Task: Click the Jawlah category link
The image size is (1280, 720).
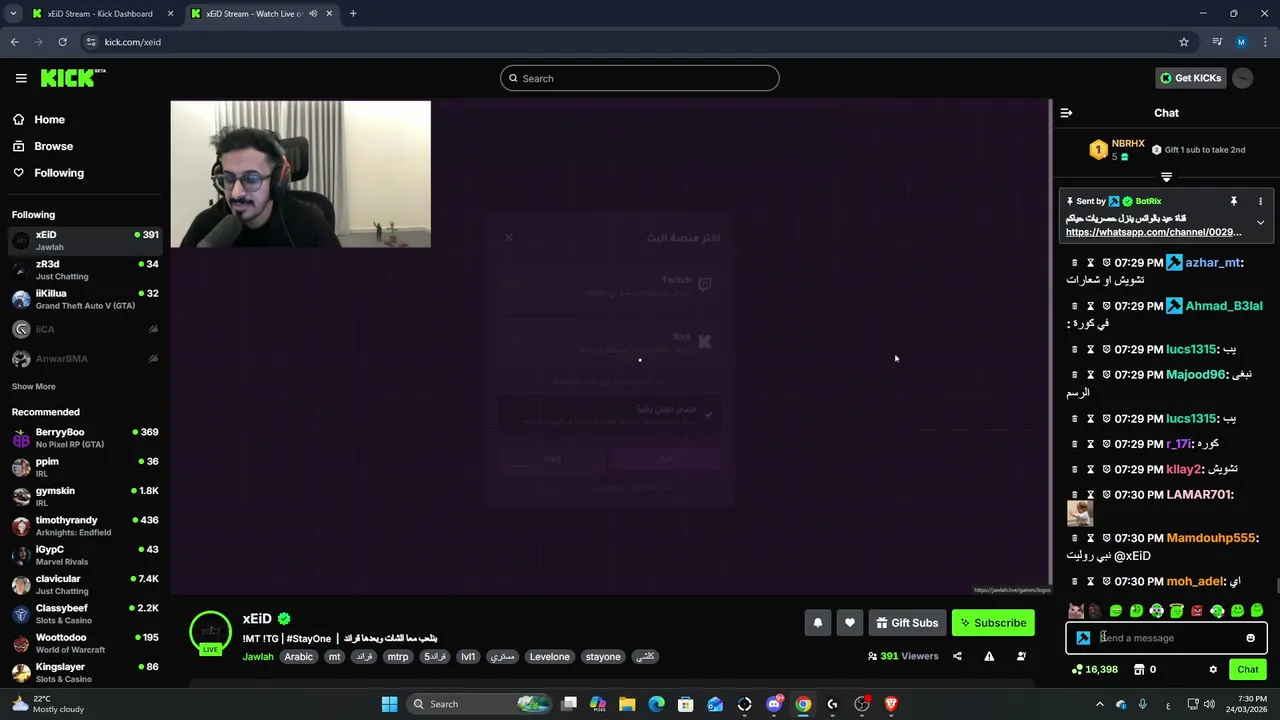Action: pos(258,657)
